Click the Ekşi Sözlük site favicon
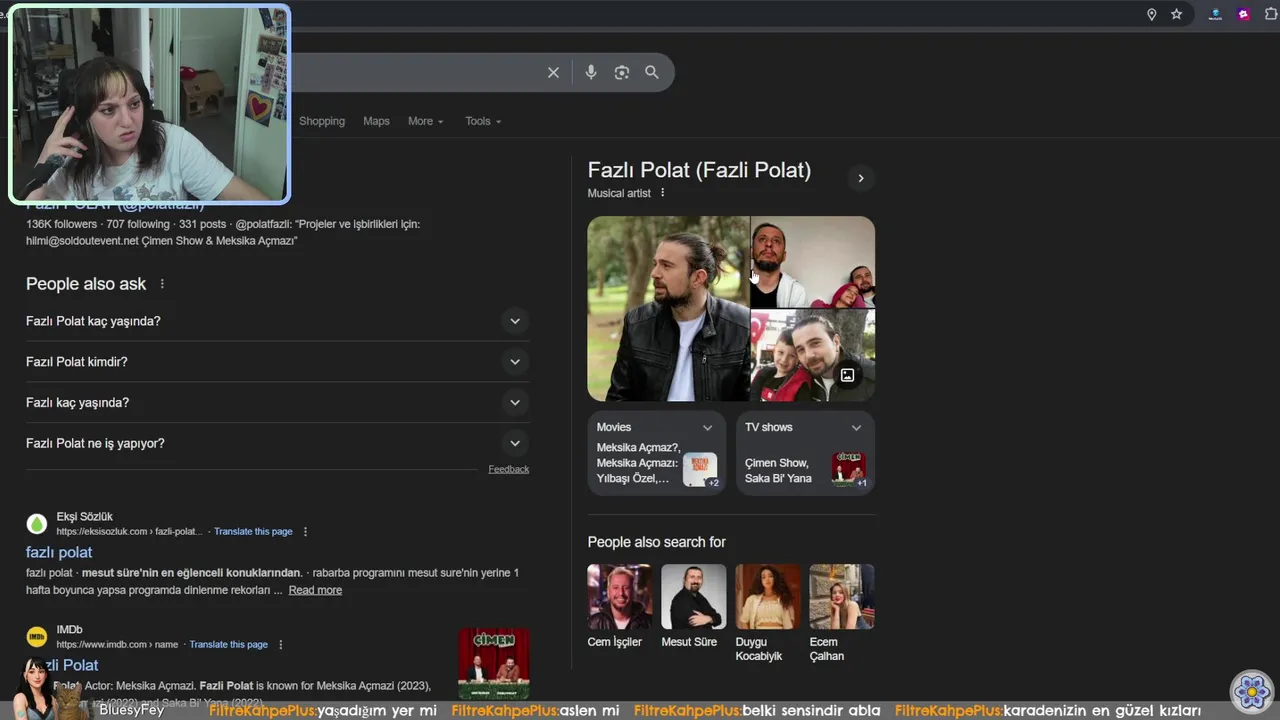The image size is (1280, 720). (37, 524)
